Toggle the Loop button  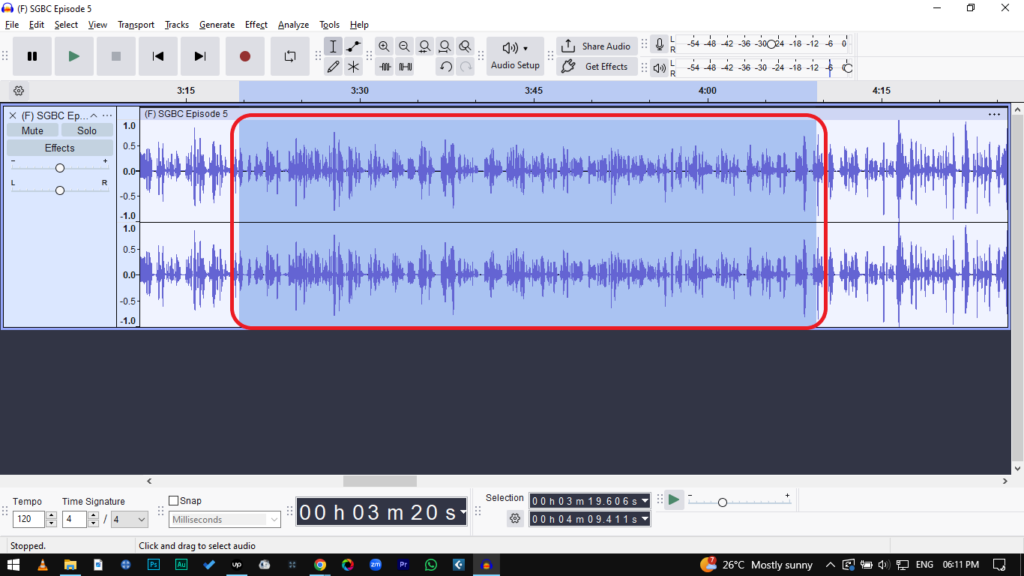point(290,56)
